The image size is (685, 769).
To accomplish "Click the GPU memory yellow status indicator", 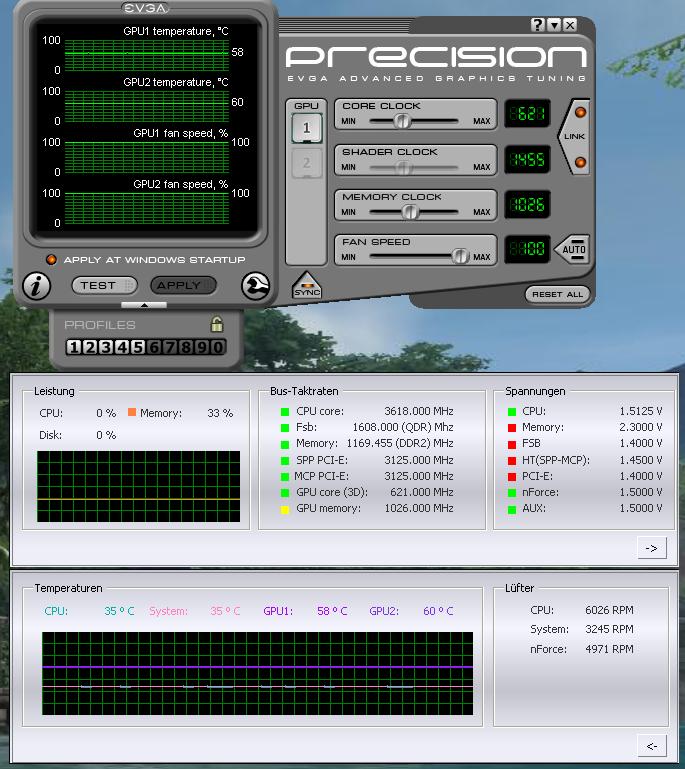I will tap(284, 510).
